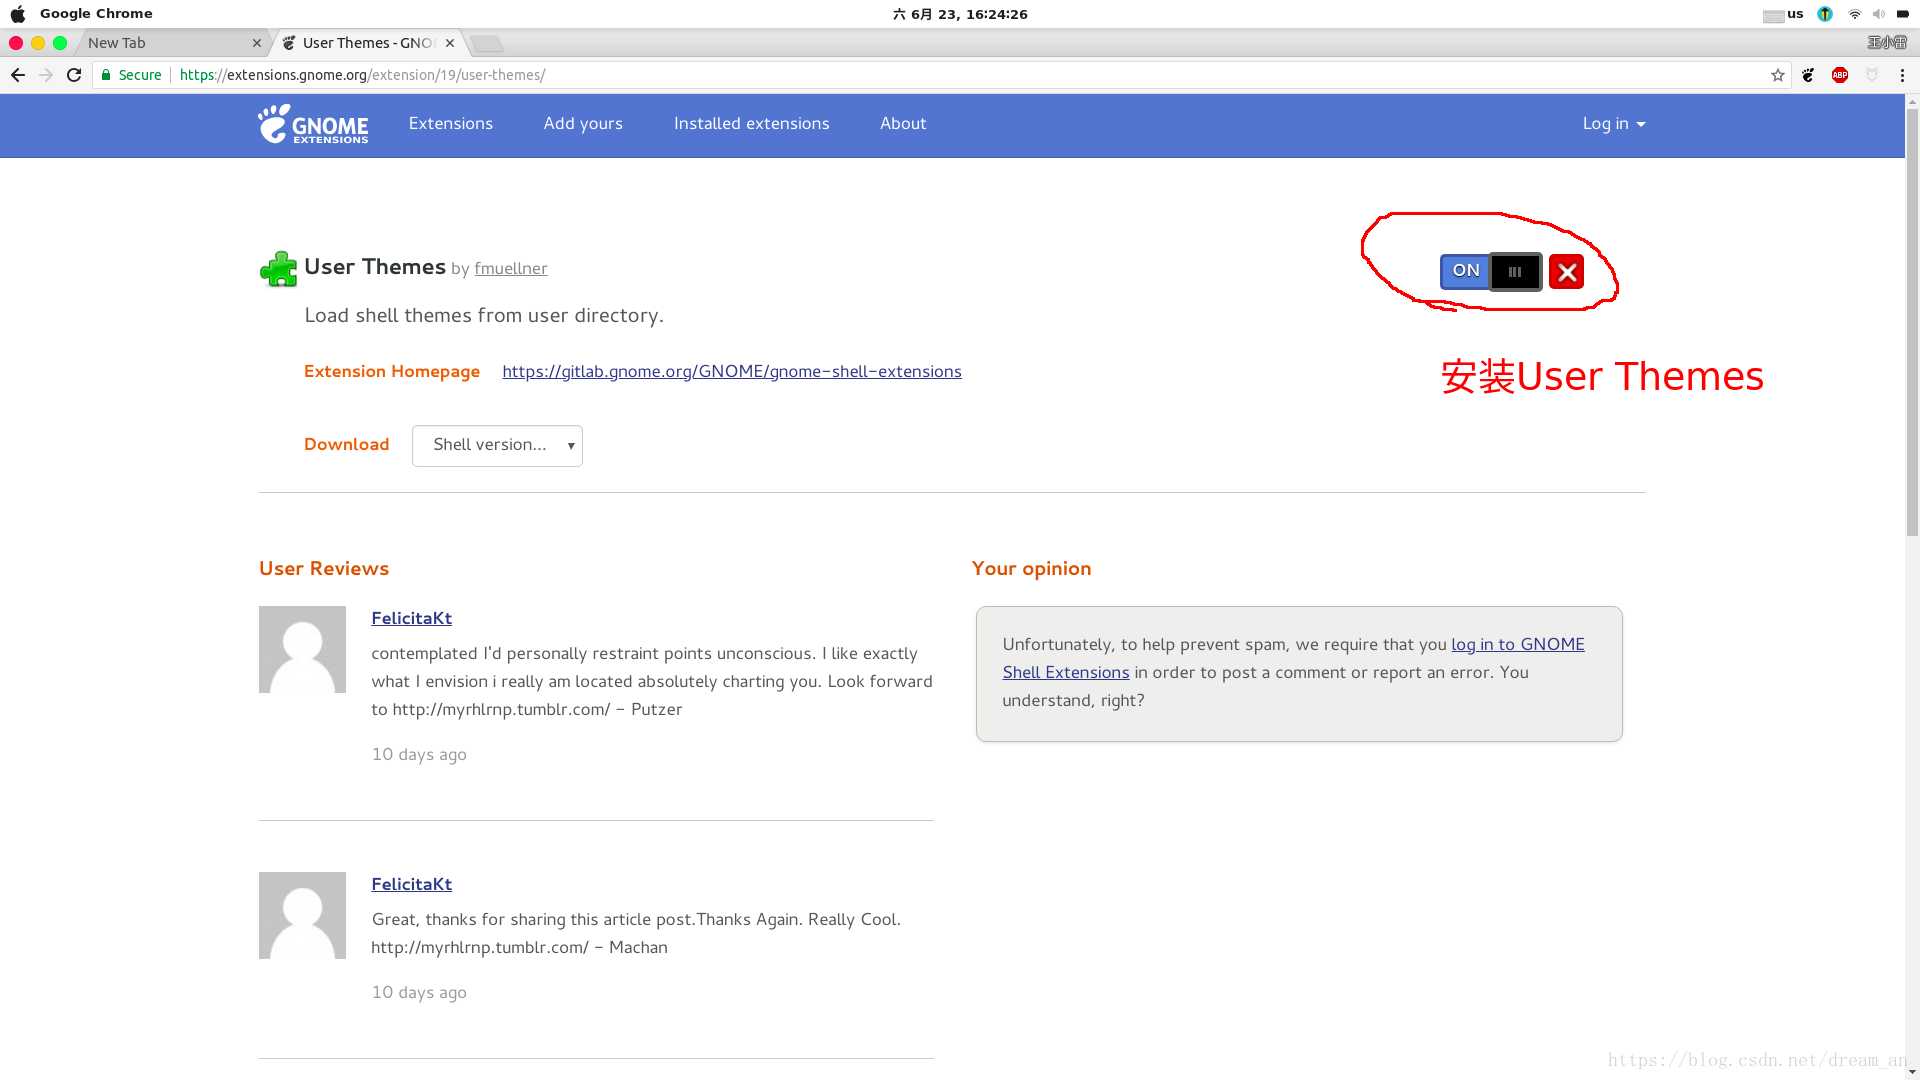Click the Download label
The image size is (1920, 1080).
coord(346,445)
